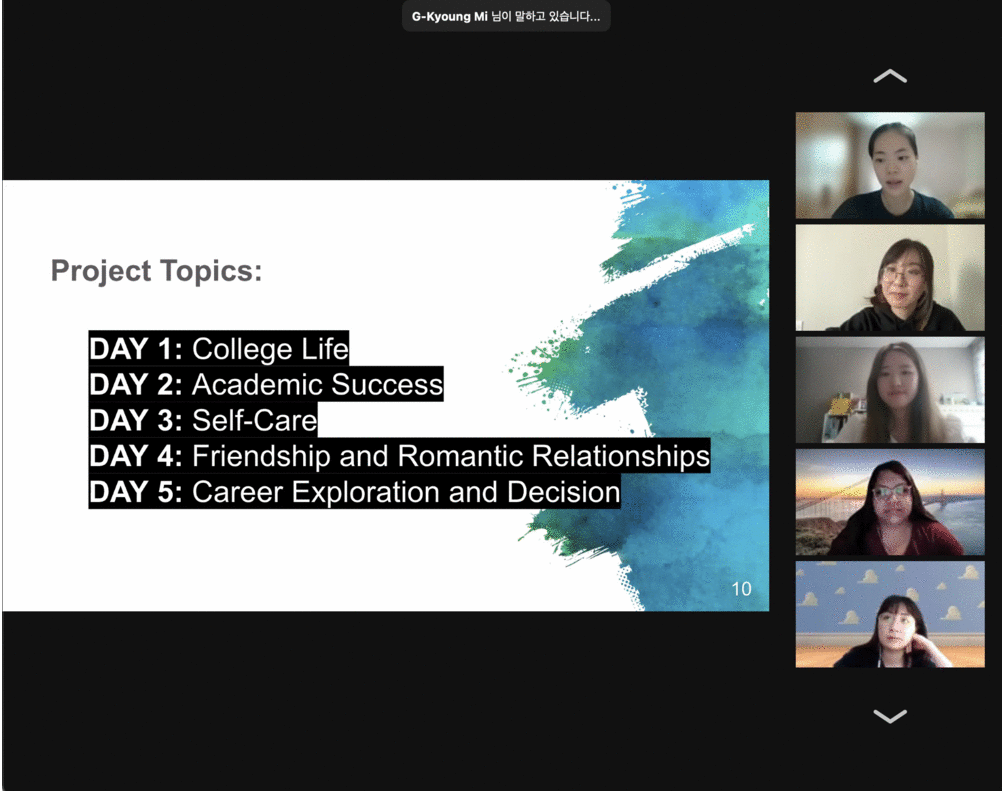This screenshot has width=1004, height=791.
Task: Click the slide page number 10
Action: pyautogui.click(x=741, y=589)
